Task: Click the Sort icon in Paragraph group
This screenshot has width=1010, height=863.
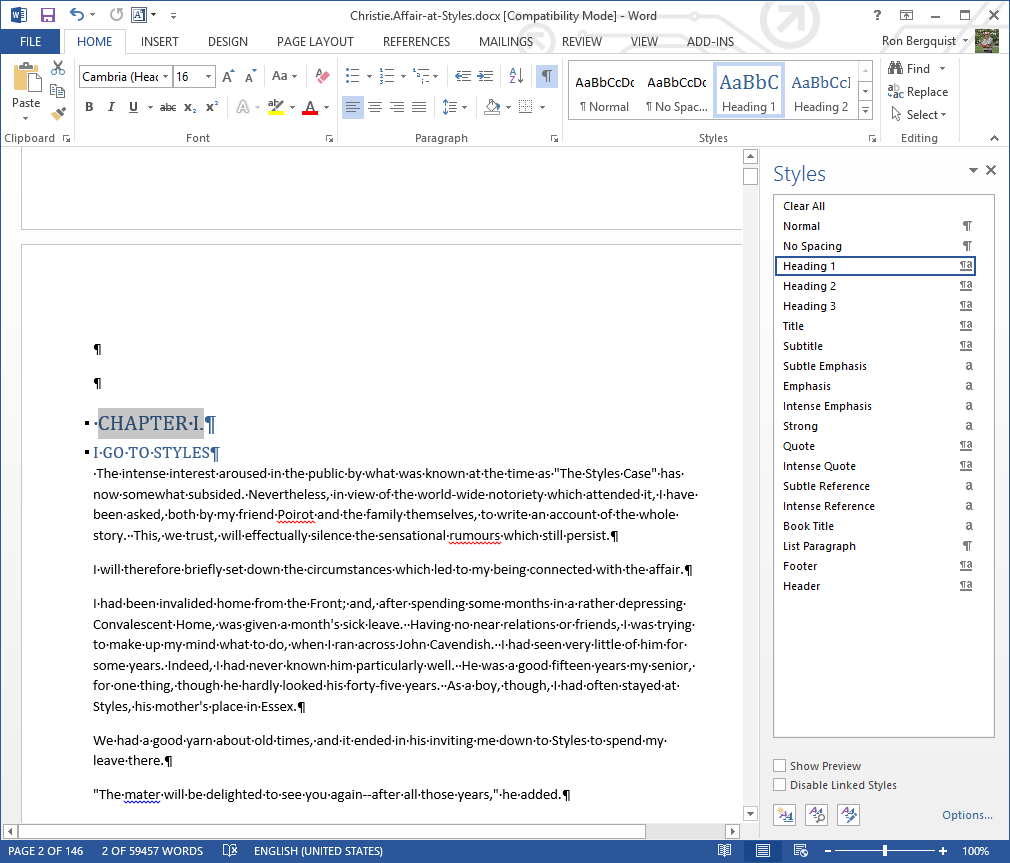Action: 516,76
